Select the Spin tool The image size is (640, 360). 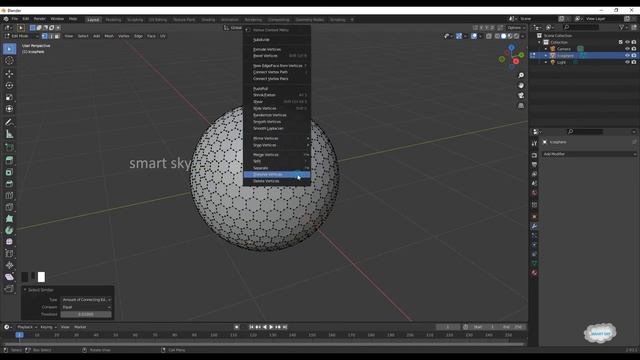click(9, 230)
